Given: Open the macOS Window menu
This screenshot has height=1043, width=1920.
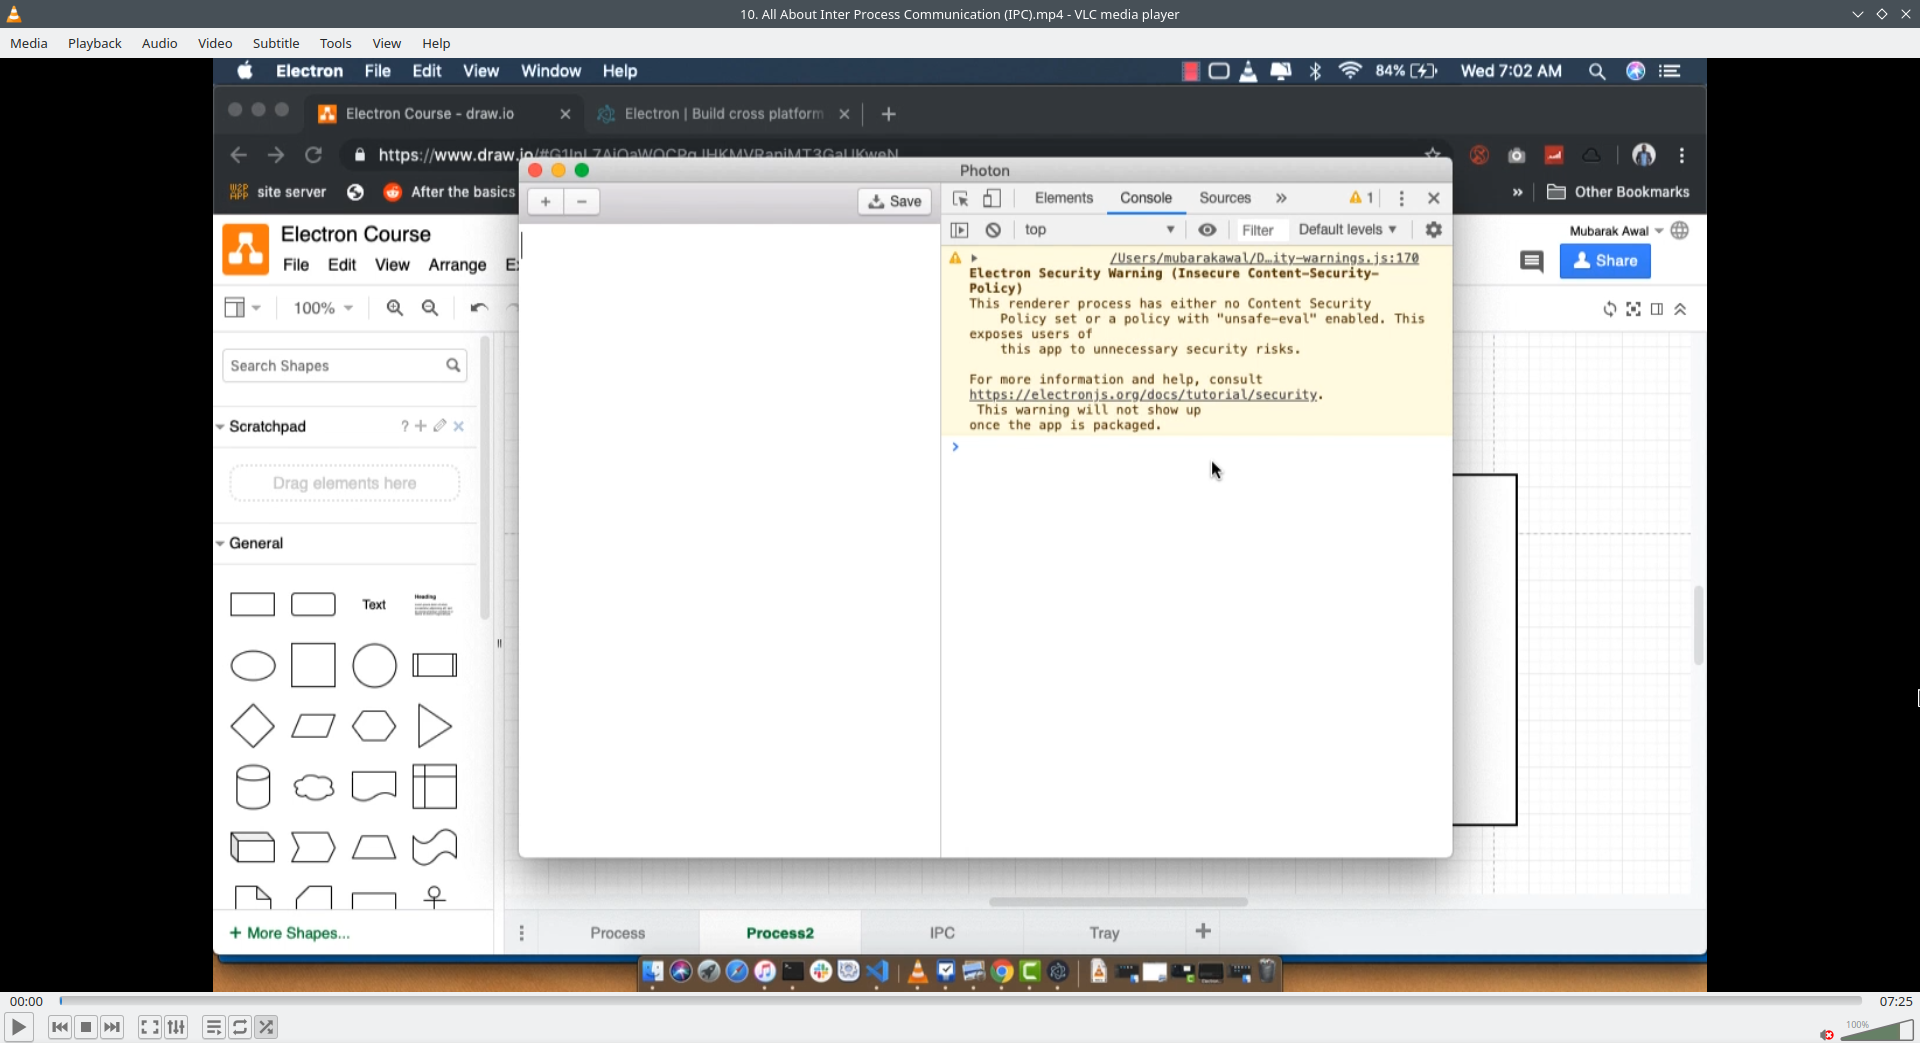Looking at the screenshot, I should pyautogui.click(x=551, y=71).
